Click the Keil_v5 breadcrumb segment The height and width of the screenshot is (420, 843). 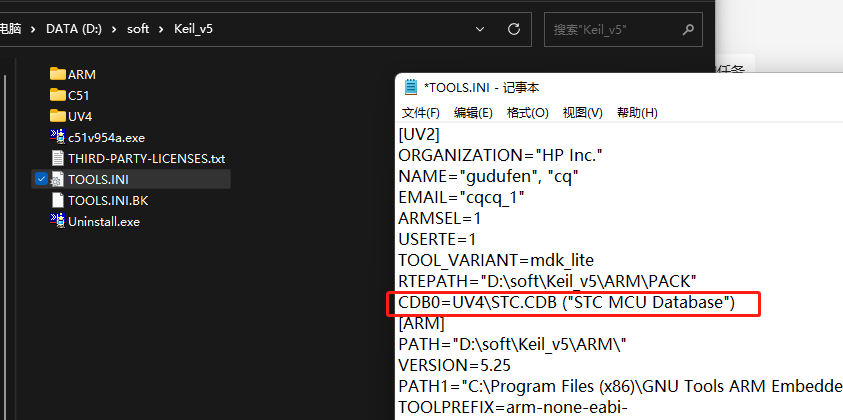click(193, 29)
